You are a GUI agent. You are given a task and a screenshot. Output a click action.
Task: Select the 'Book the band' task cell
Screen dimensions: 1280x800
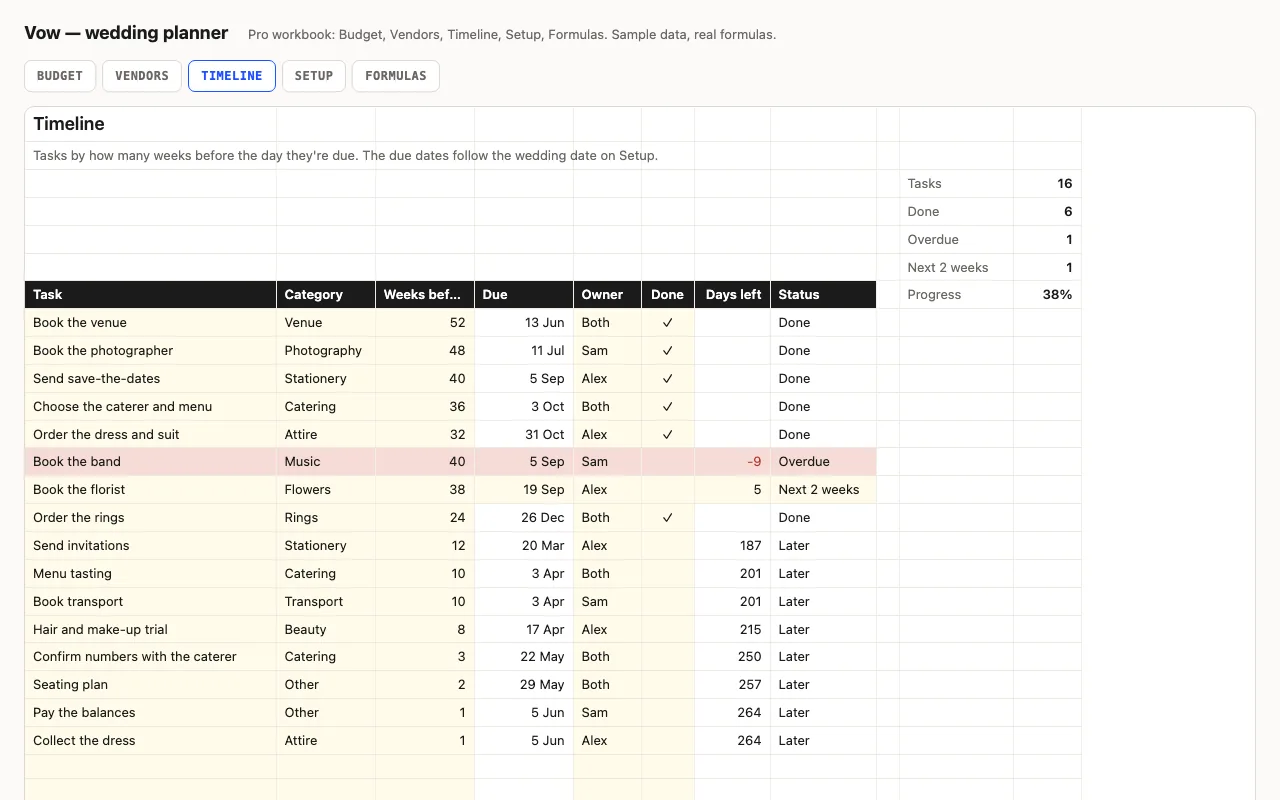[x=150, y=462]
